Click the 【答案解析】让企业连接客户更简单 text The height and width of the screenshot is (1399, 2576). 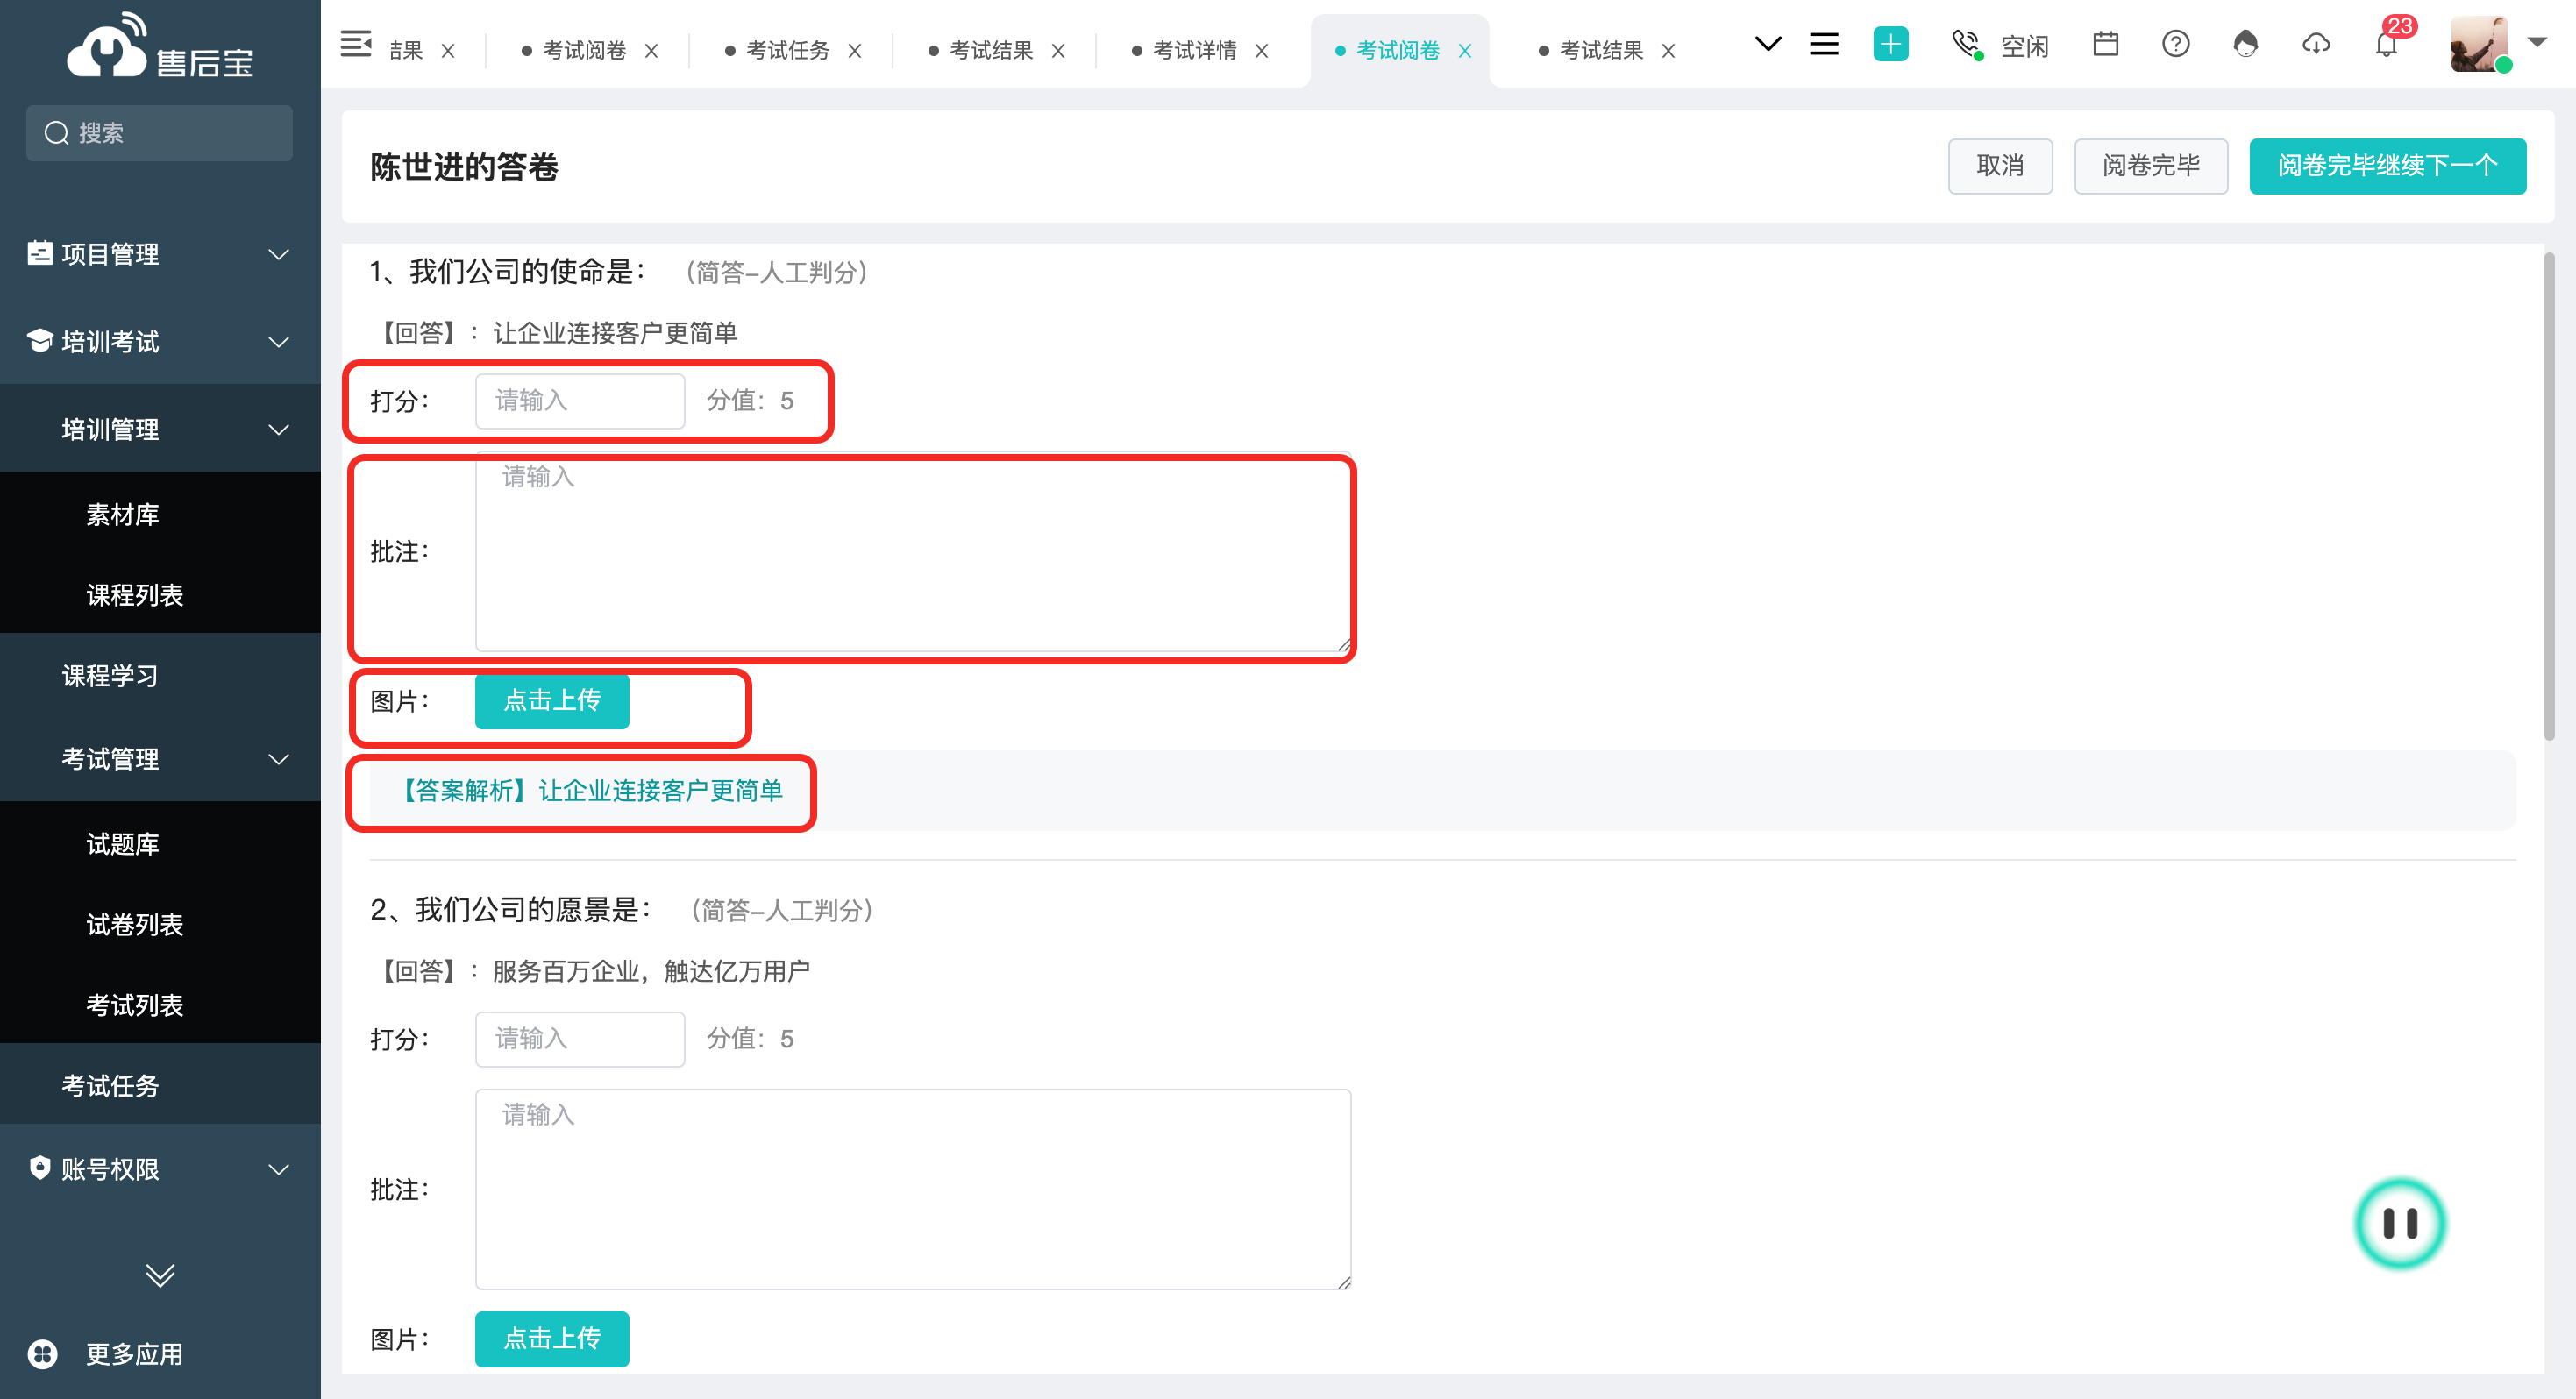[x=591, y=791]
